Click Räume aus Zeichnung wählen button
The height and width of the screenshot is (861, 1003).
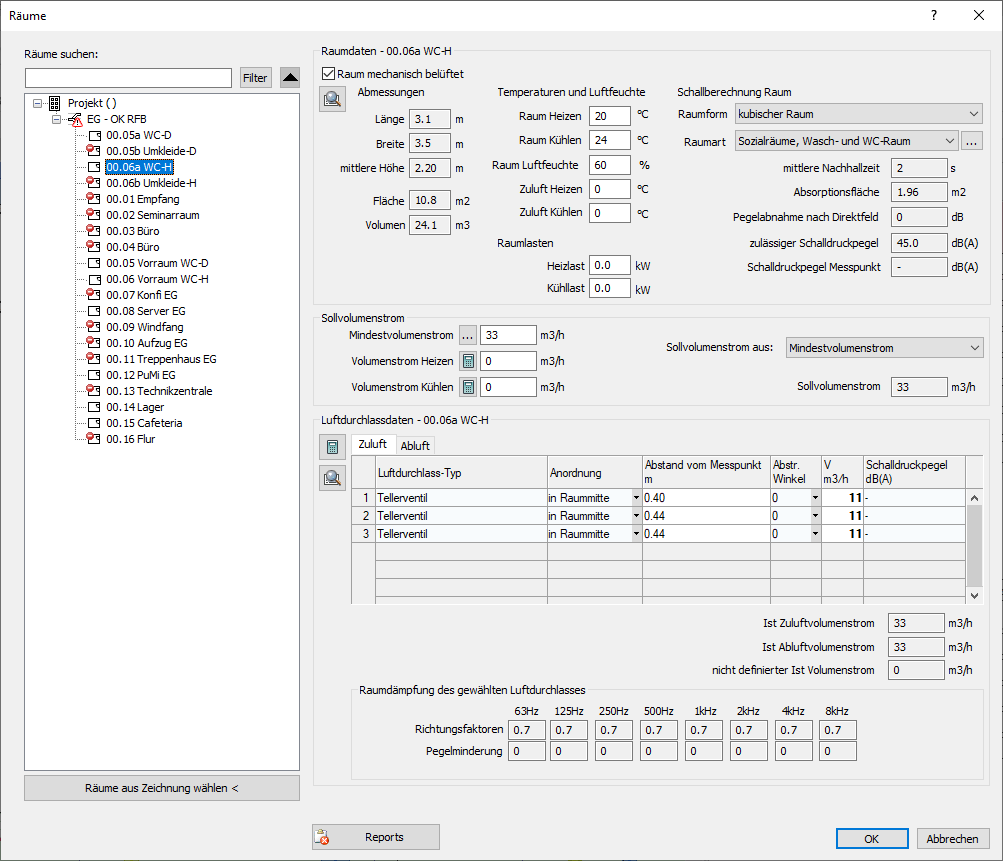coord(162,788)
